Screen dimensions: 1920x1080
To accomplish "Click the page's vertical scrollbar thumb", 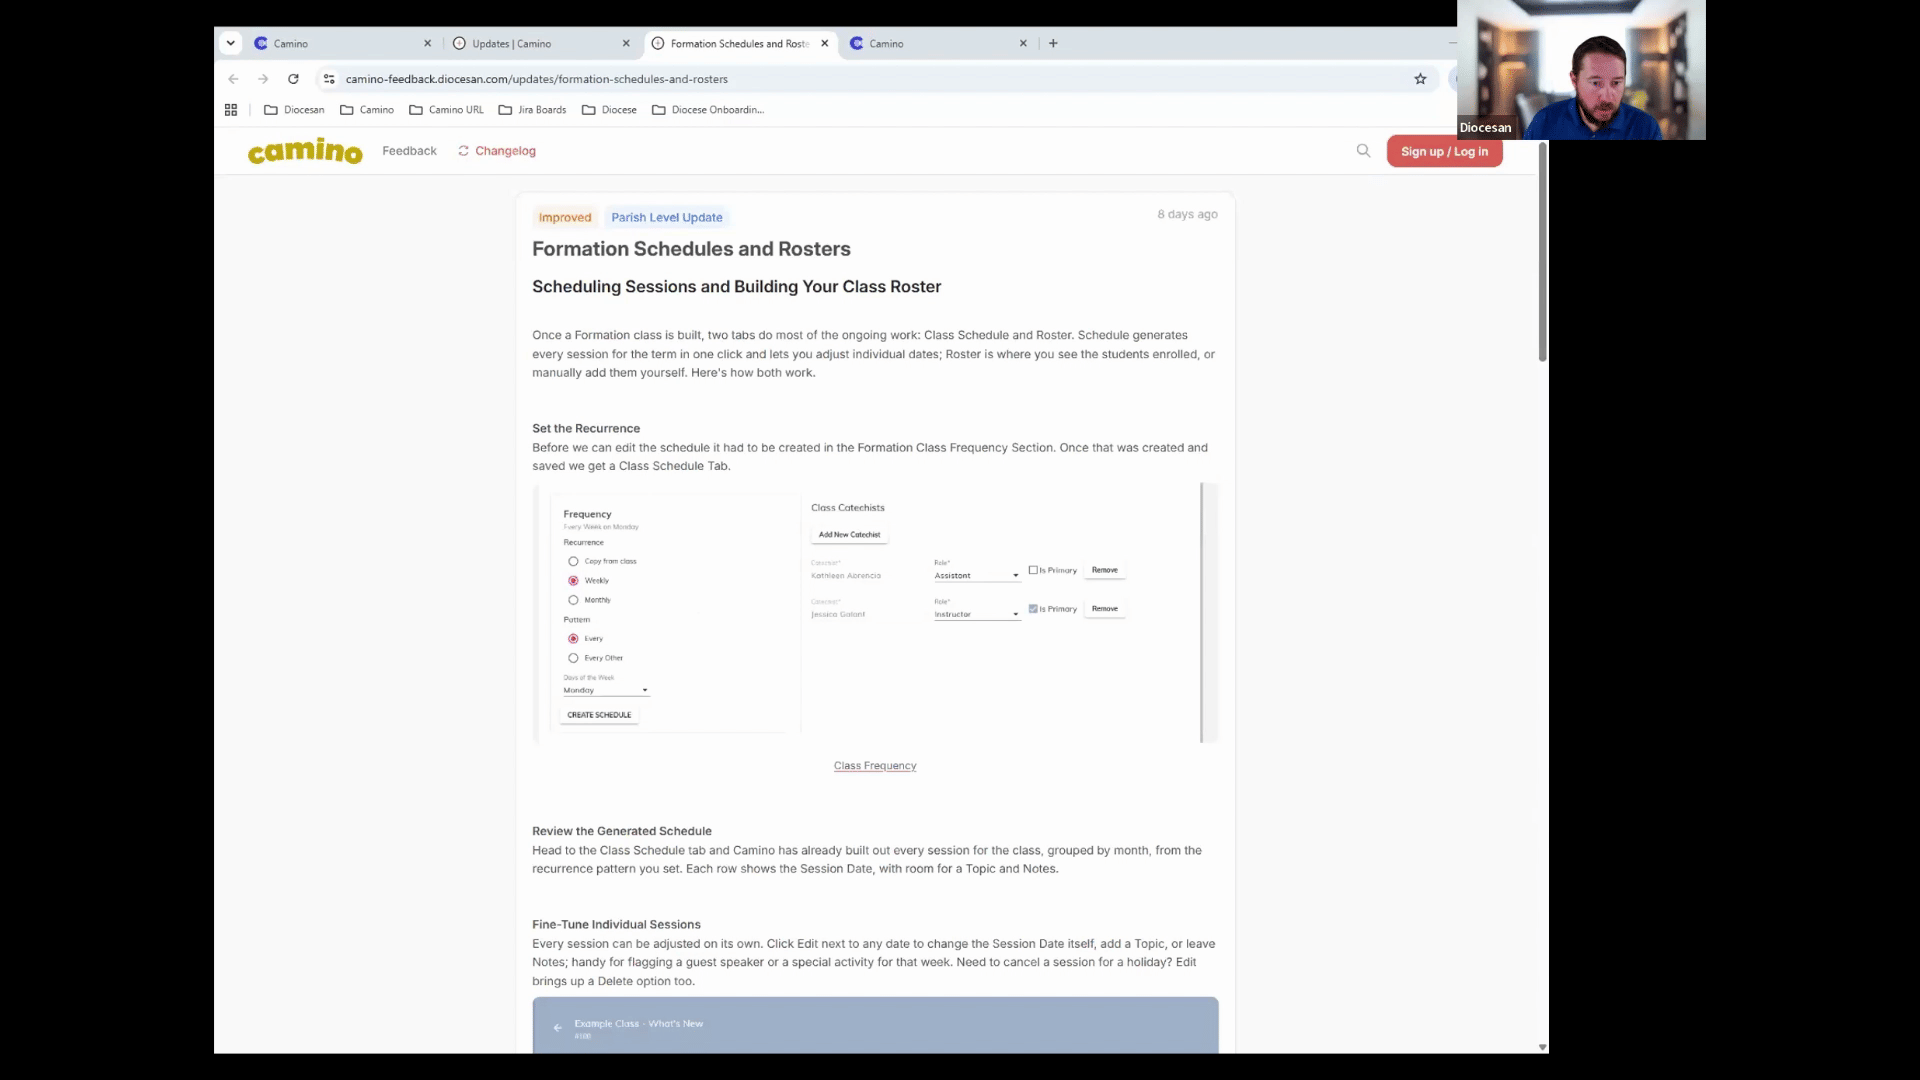I will 1542,251.
